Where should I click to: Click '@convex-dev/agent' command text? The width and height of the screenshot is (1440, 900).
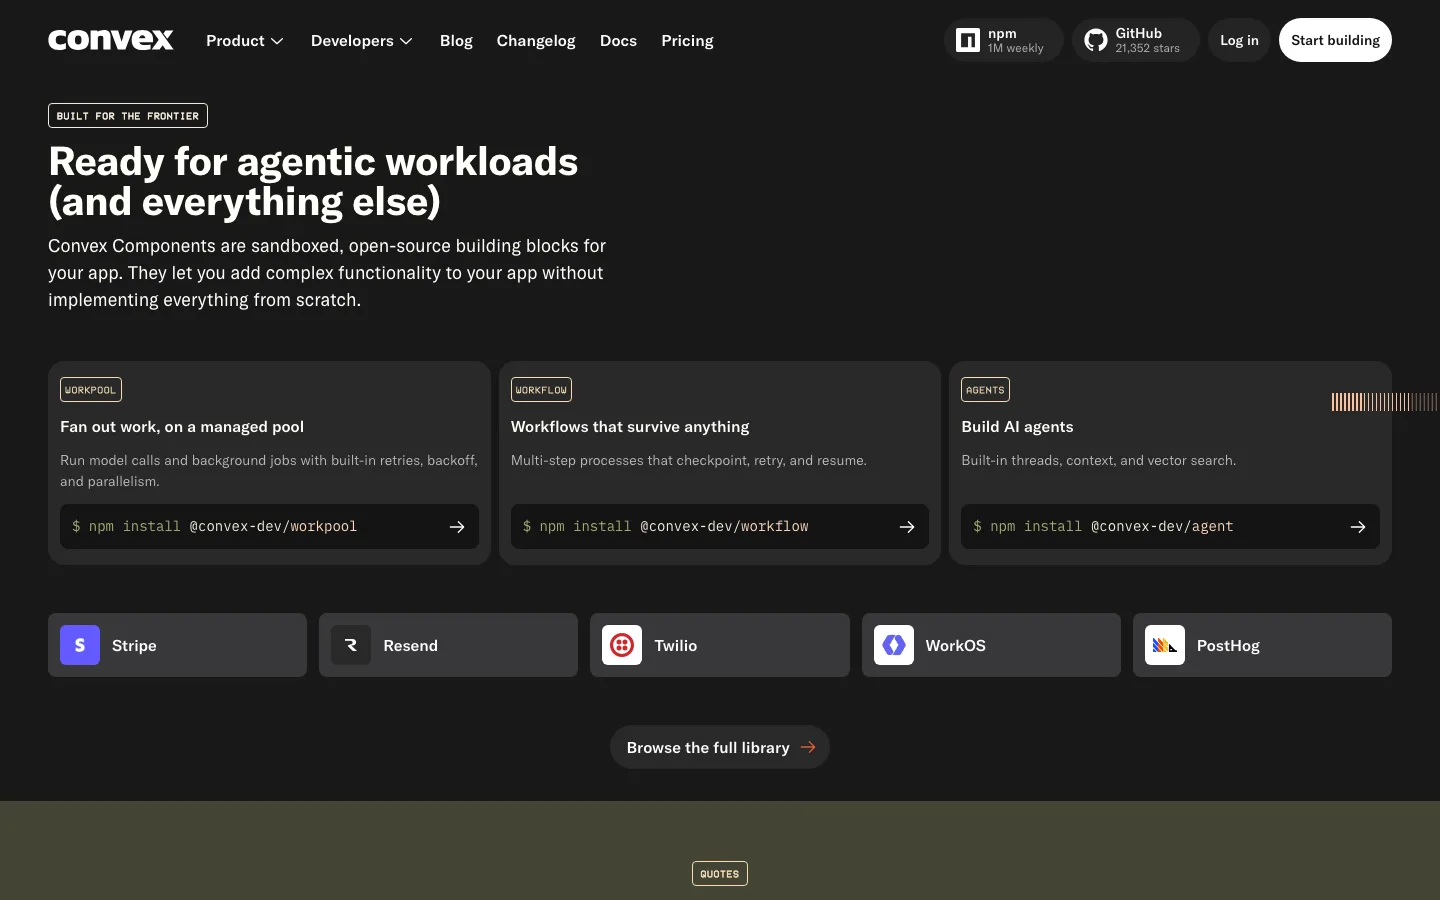coord(1162,527)
